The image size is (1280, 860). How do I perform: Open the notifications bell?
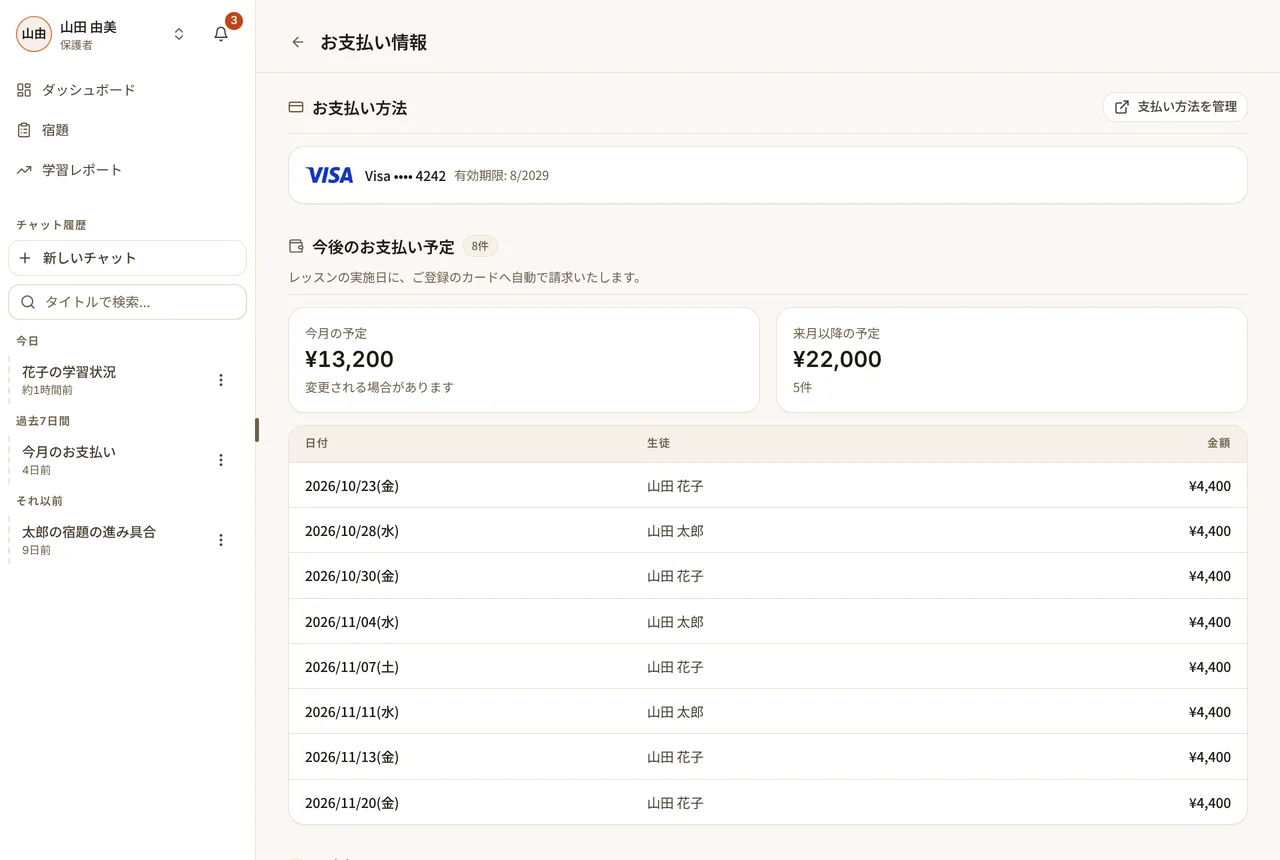[x=221, y=34]
